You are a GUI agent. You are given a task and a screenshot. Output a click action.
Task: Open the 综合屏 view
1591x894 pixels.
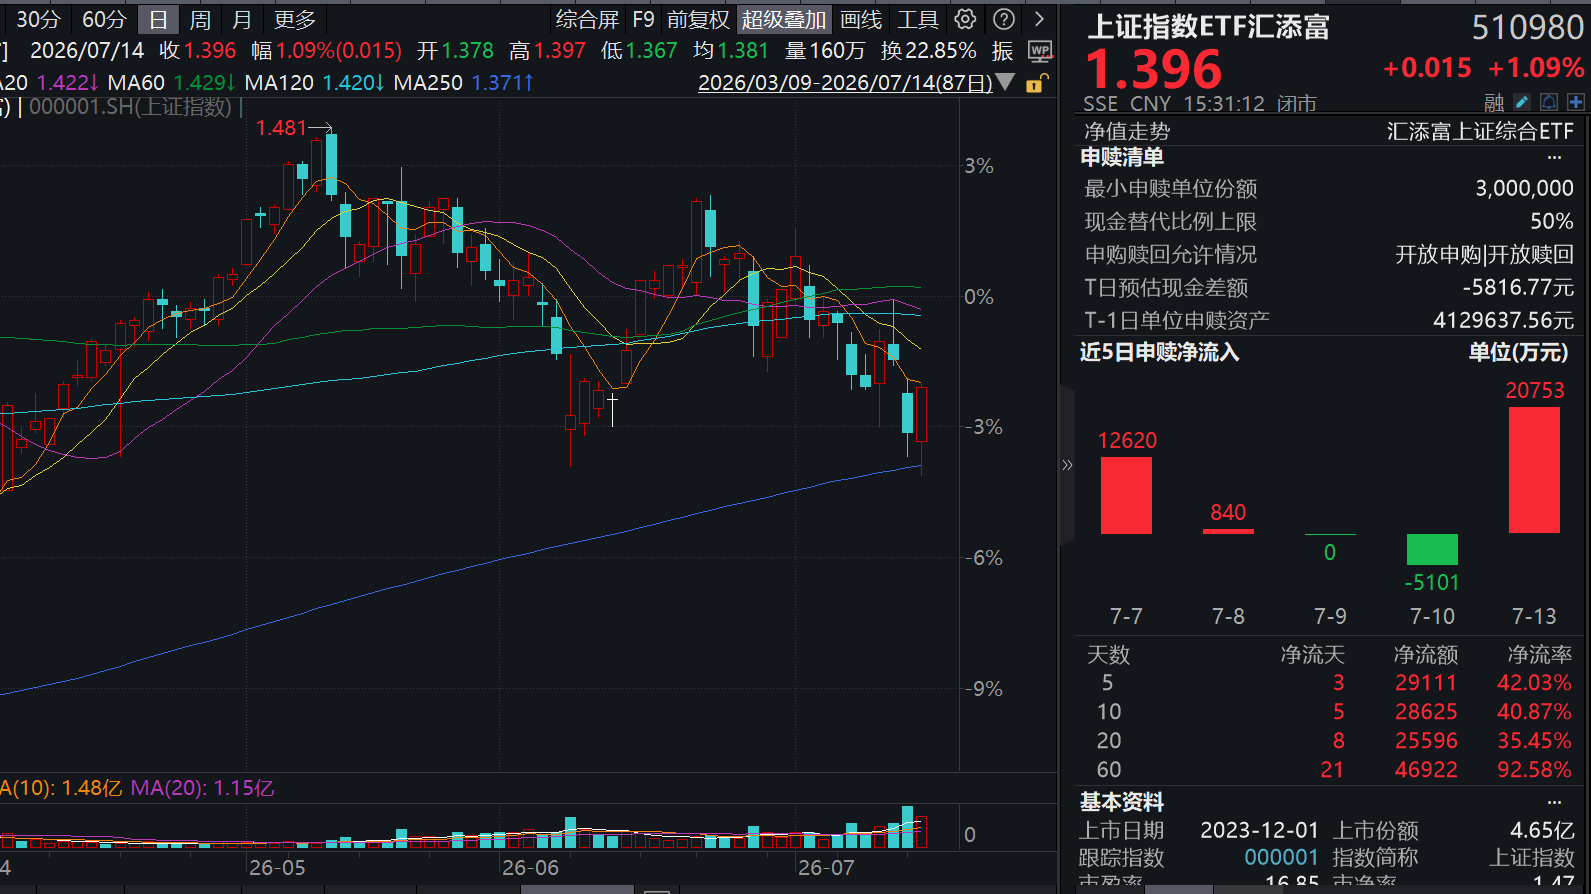tap(587, 20)
